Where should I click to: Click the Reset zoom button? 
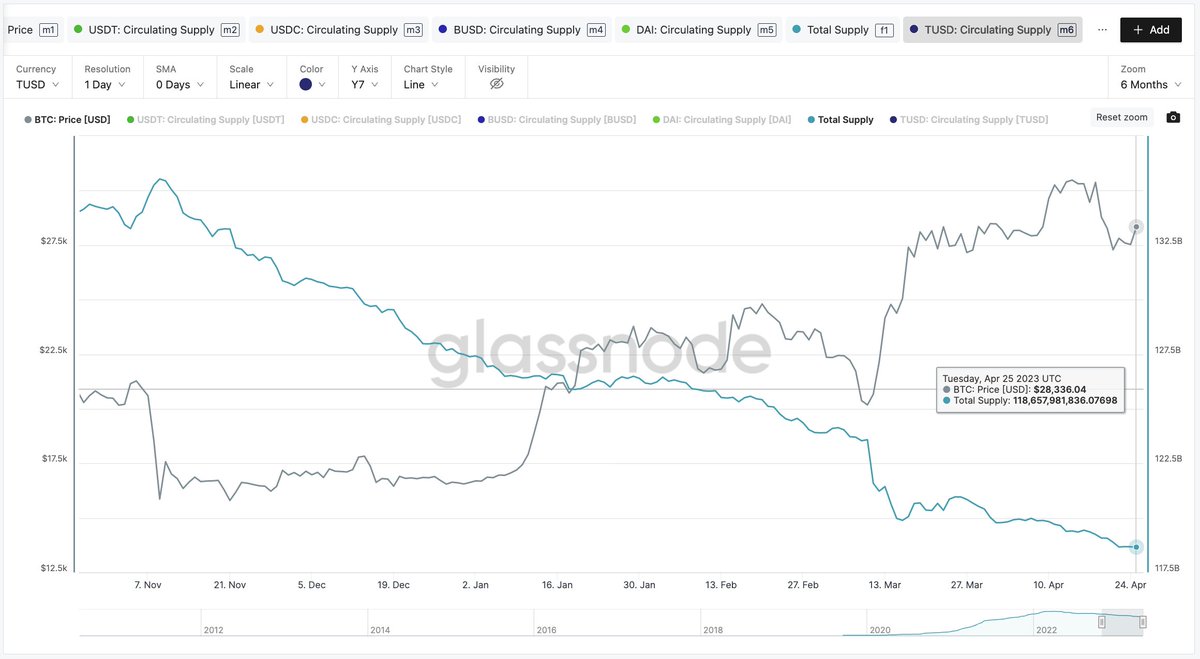click(x=1122, y=118)
